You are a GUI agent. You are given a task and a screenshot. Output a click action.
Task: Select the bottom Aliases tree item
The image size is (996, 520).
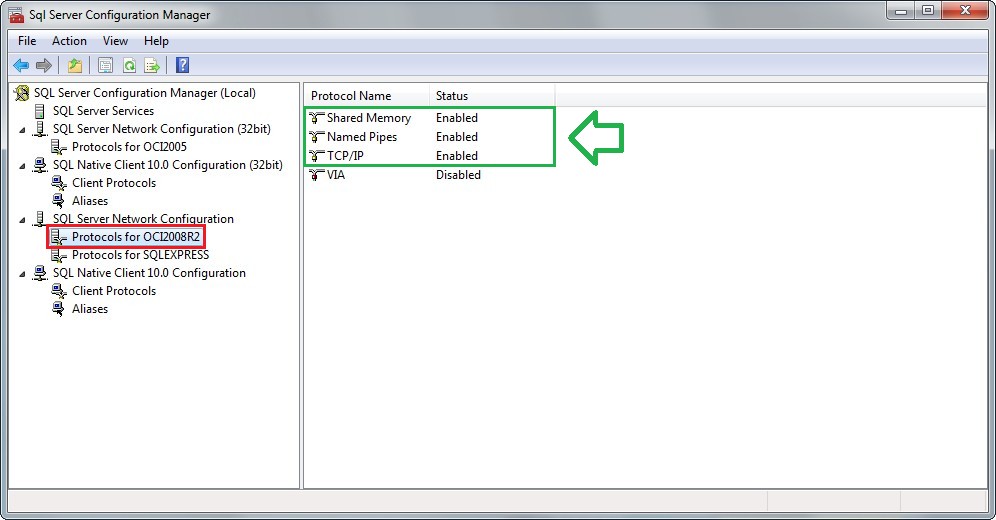[x=90, y=309]
